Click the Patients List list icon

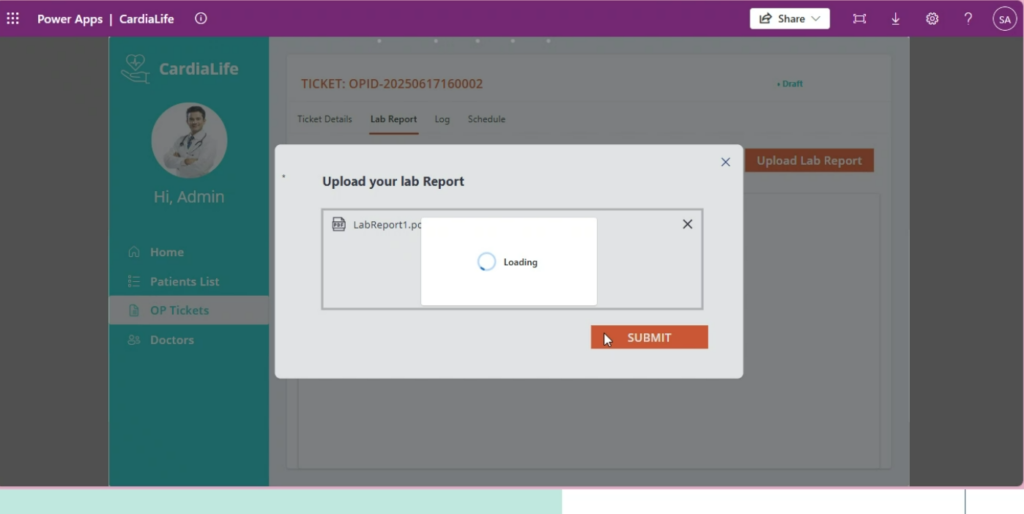pyautogui.click(x=134, y=281)
